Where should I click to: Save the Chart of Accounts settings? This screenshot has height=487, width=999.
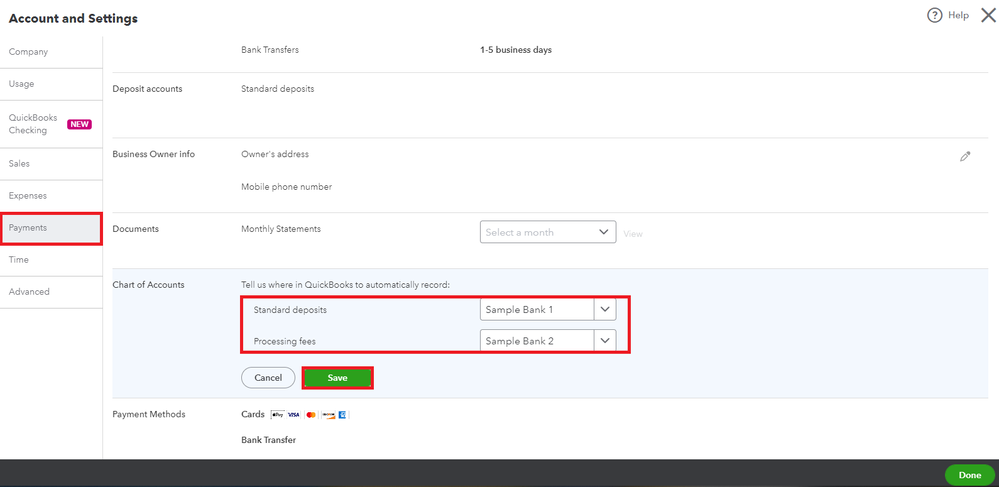point(337,378)
